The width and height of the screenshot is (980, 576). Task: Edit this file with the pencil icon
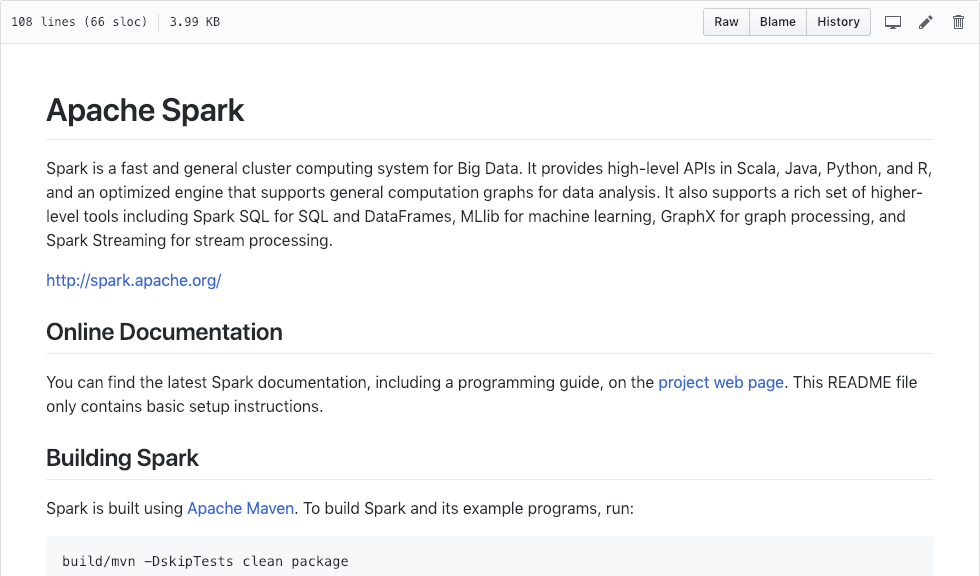coord(926,22)
